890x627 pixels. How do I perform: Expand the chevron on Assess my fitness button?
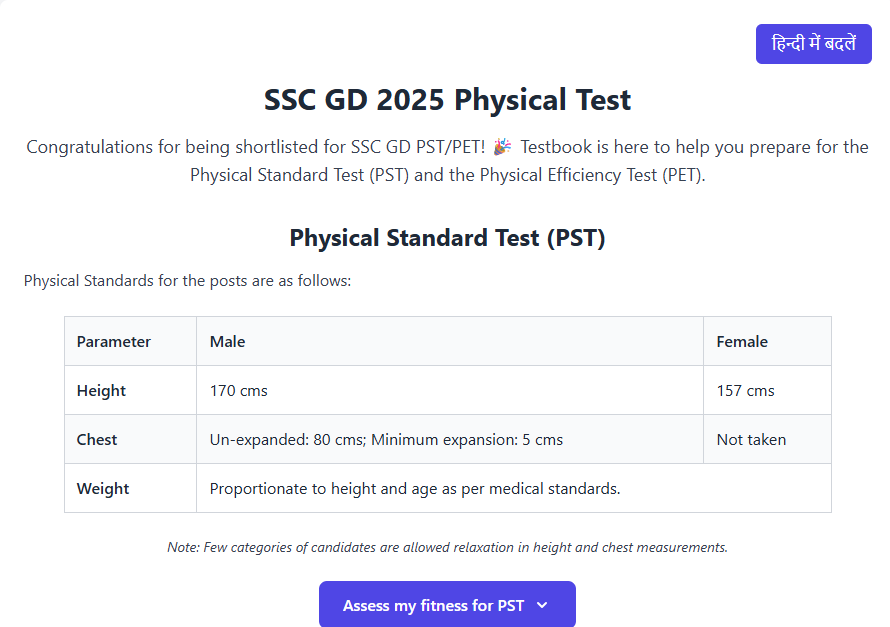pyautogui.click(x=542, y=605)
